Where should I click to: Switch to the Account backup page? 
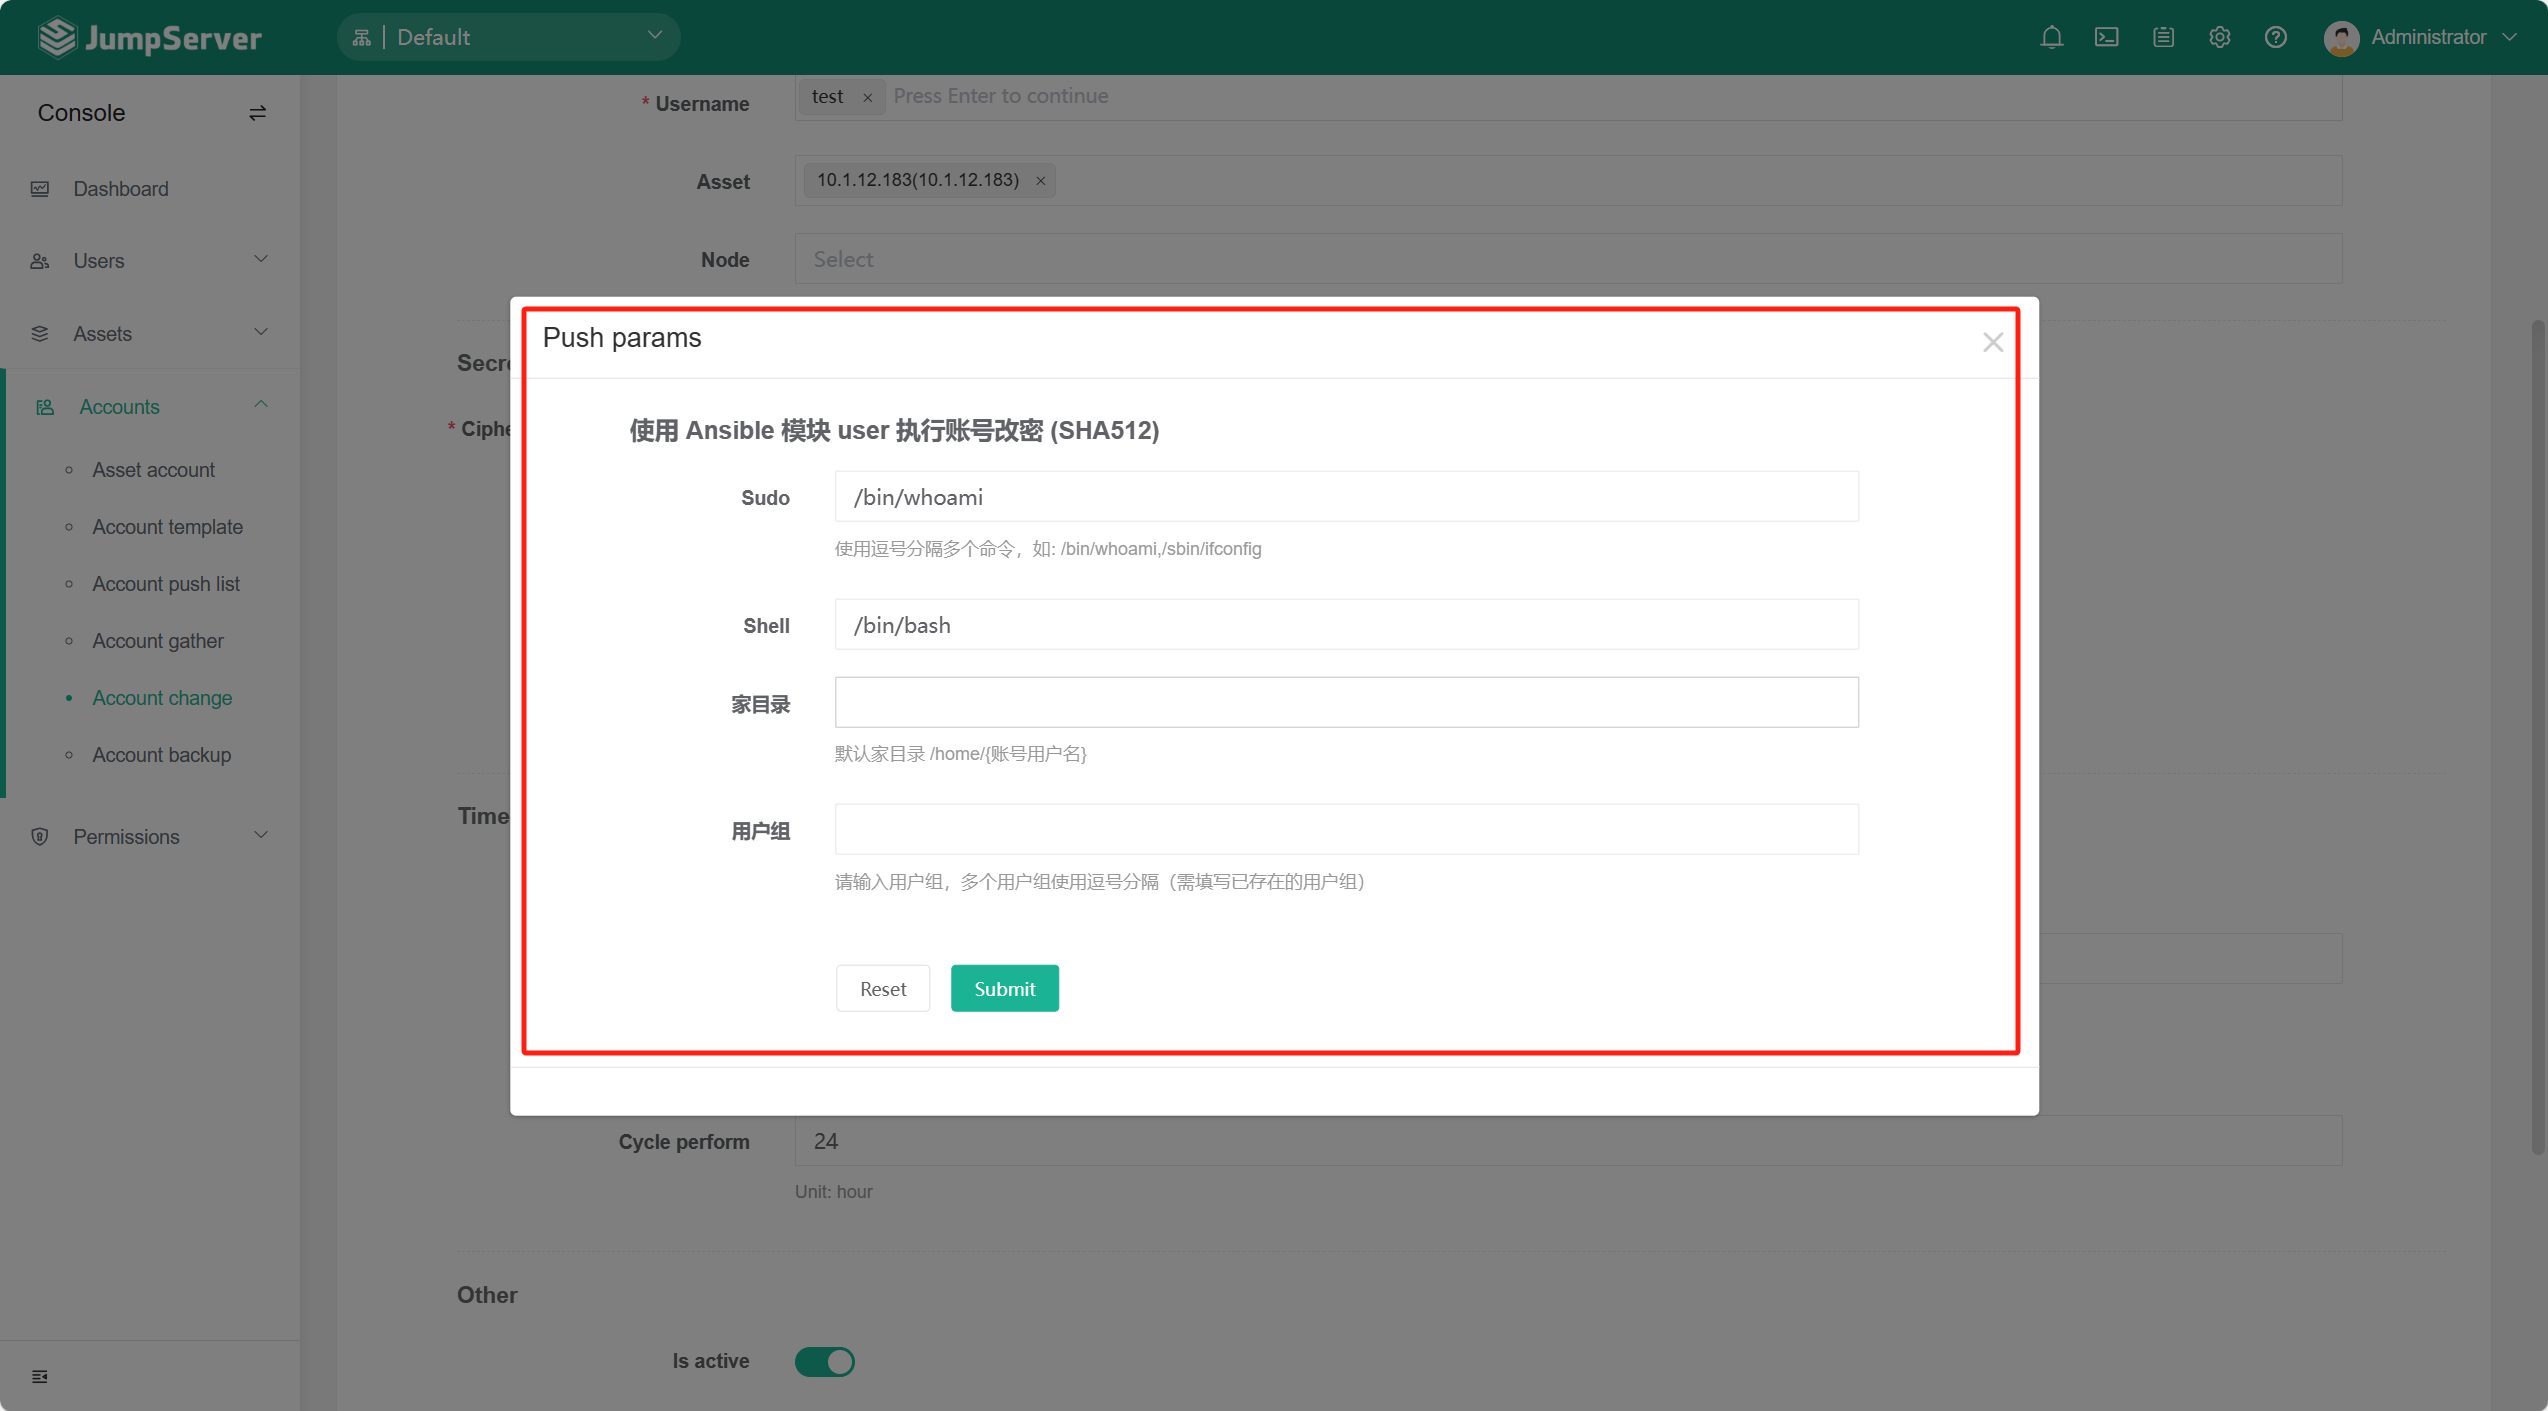pos(161,754)
